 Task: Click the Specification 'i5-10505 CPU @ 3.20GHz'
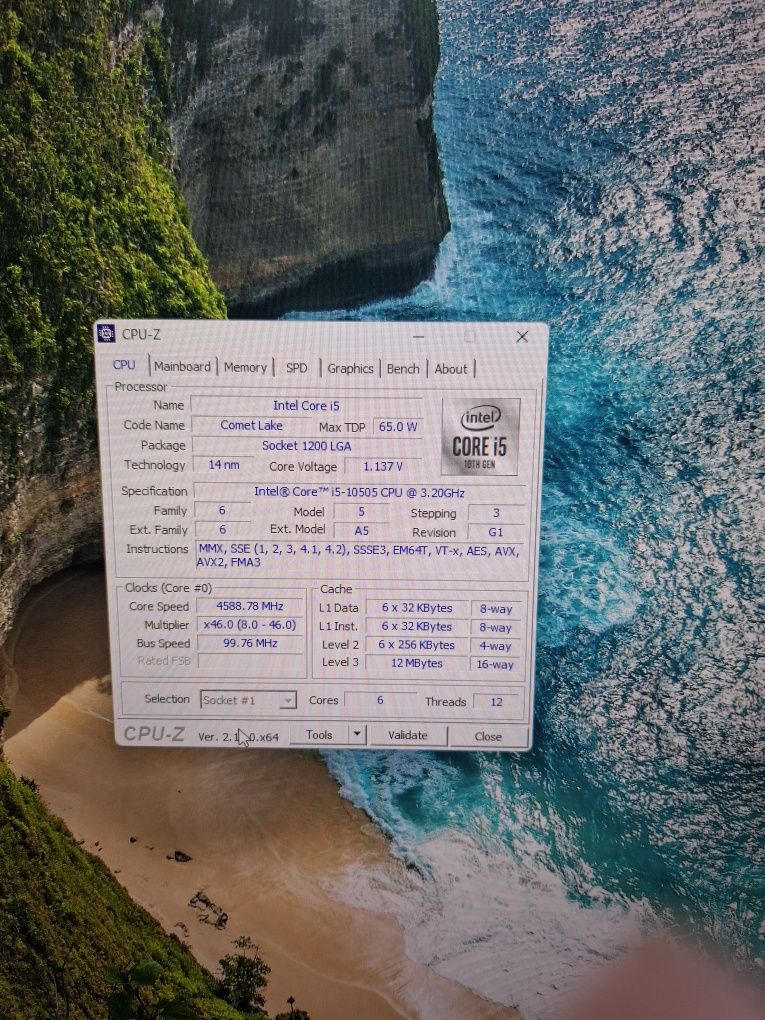point(360,492)
